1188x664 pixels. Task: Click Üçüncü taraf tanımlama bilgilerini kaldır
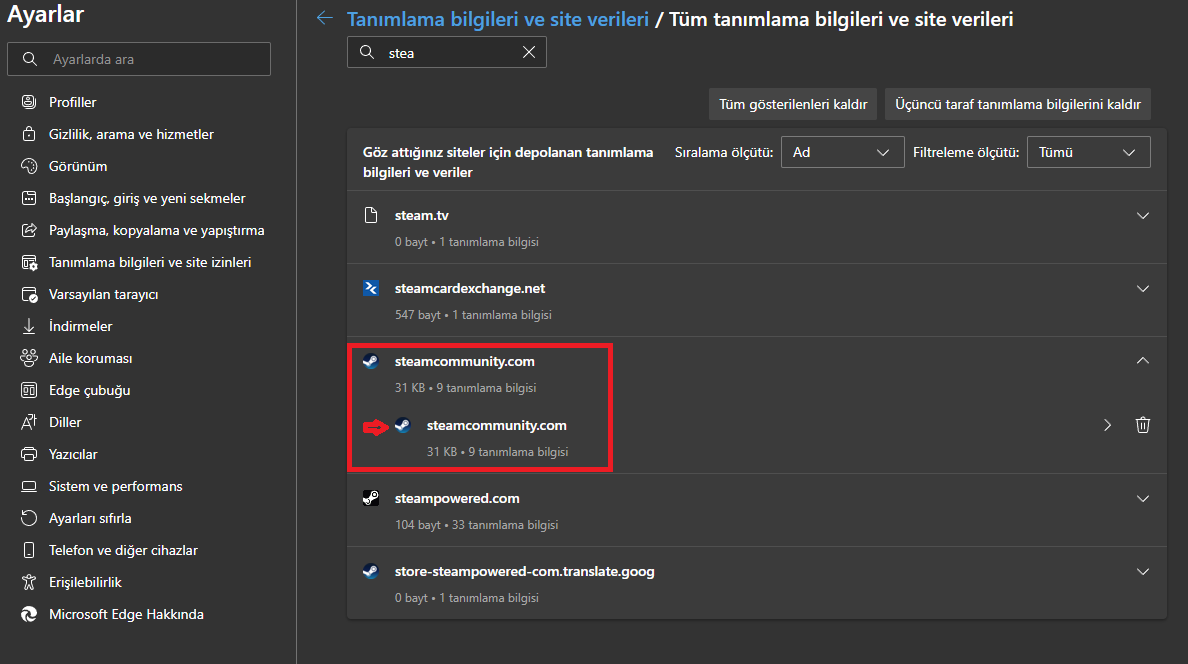tap(1018, 104)
